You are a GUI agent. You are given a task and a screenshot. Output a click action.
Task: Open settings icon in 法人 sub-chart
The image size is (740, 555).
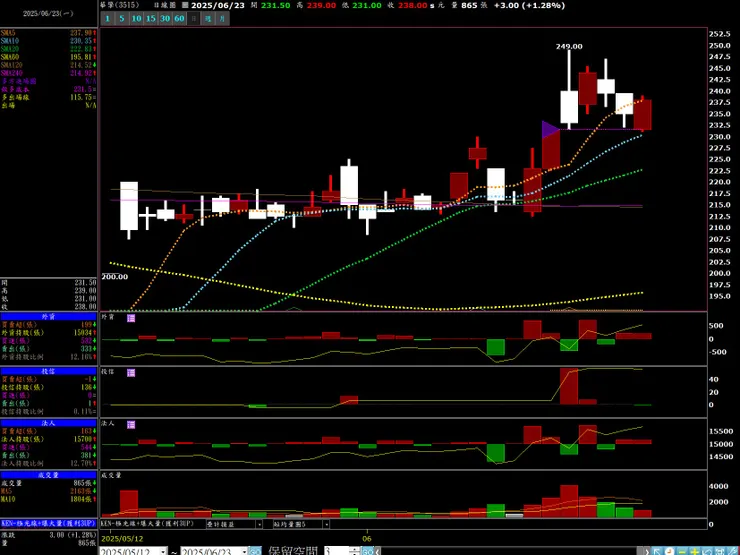pyautogui.click(x=131, y=425)
